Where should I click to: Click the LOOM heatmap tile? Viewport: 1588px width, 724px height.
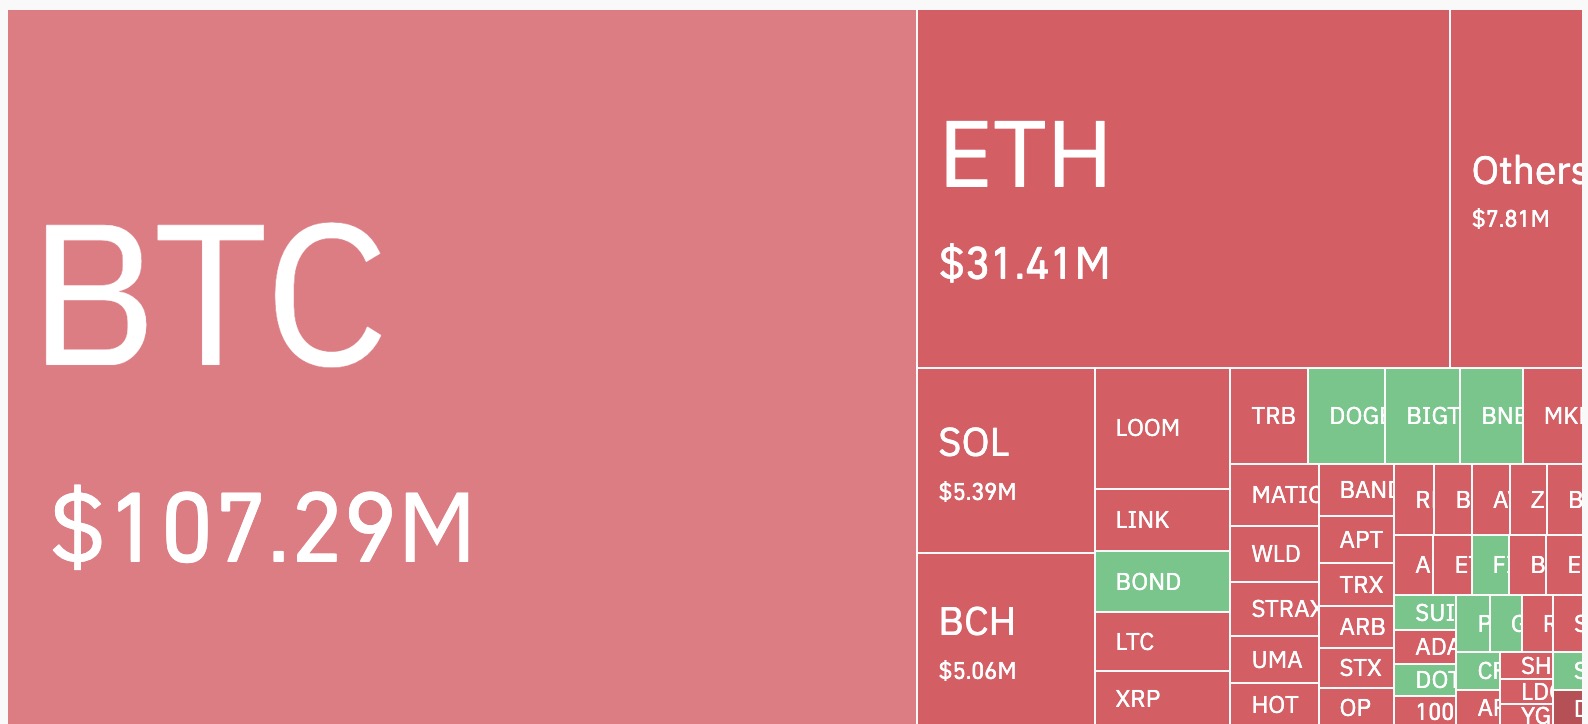coord(1162,428)
